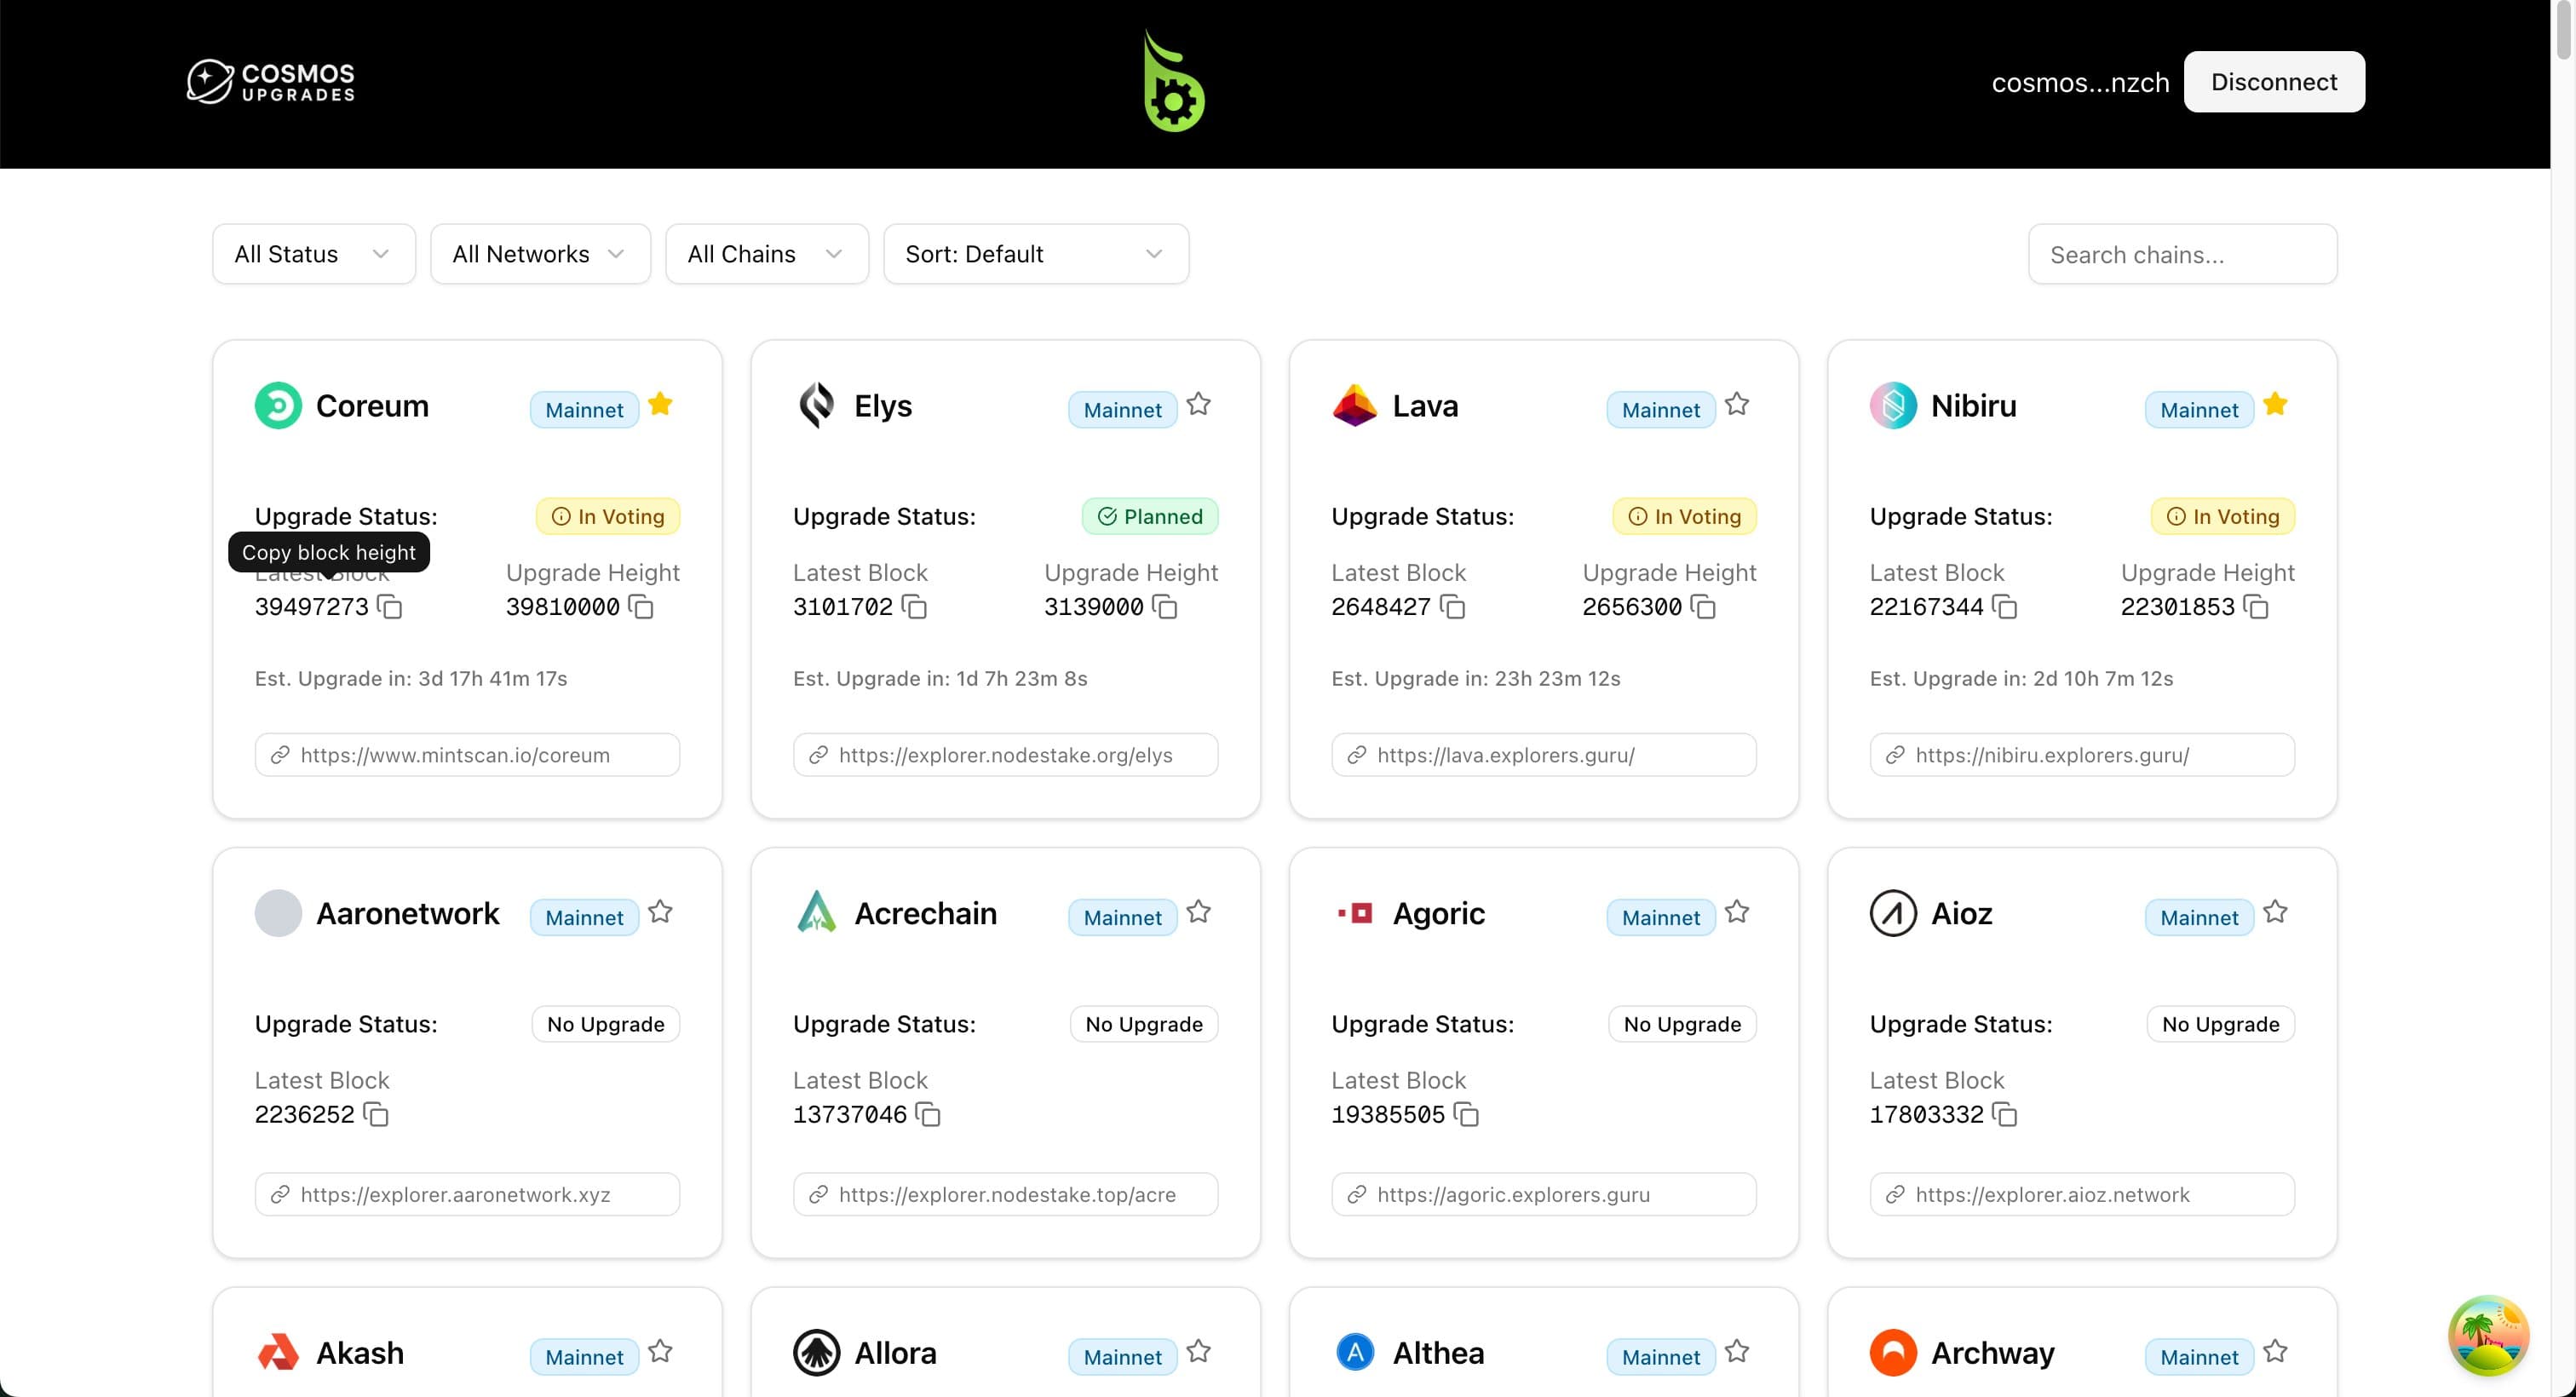Click the Acrechain chain logo

point(816,913)
